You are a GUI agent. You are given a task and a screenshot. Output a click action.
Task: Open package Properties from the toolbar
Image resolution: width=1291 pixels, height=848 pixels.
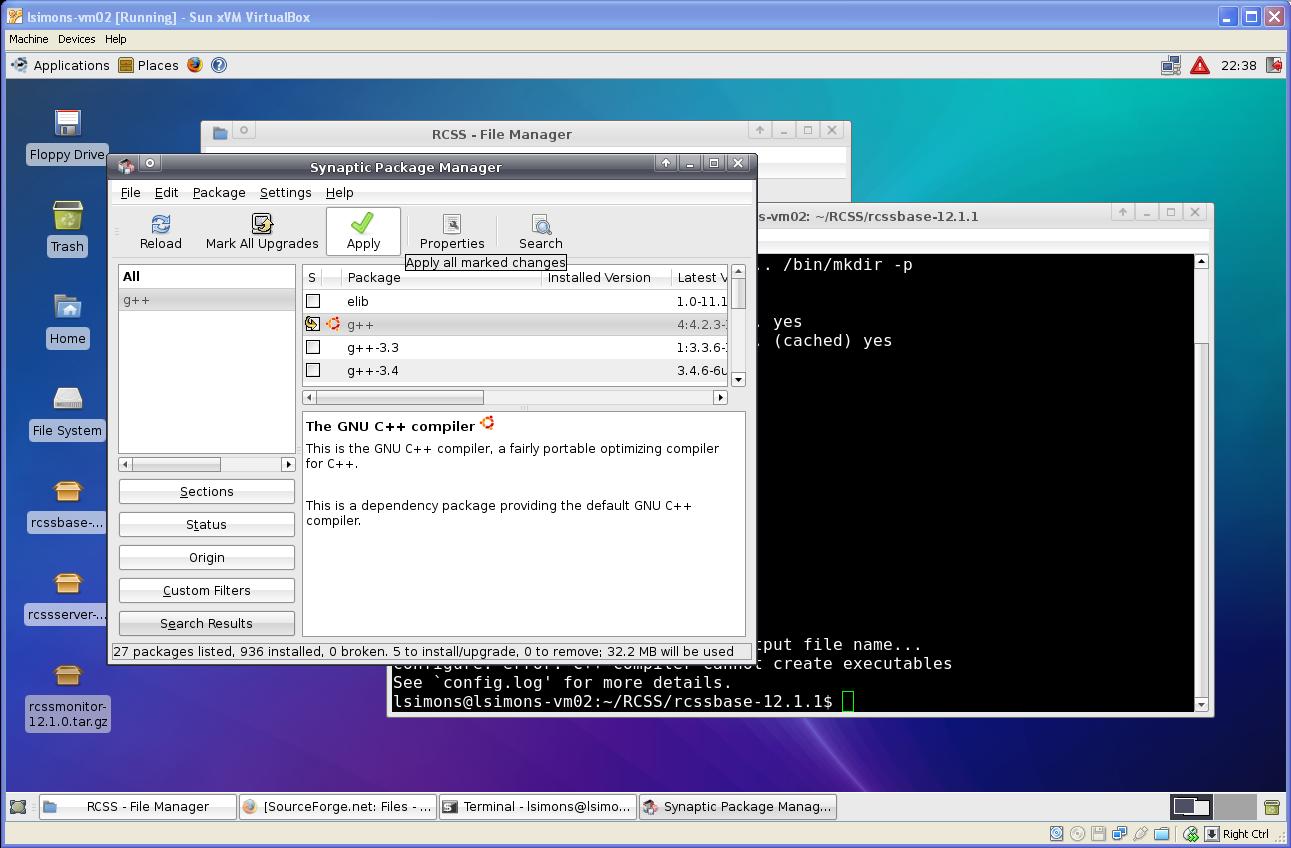452,231
